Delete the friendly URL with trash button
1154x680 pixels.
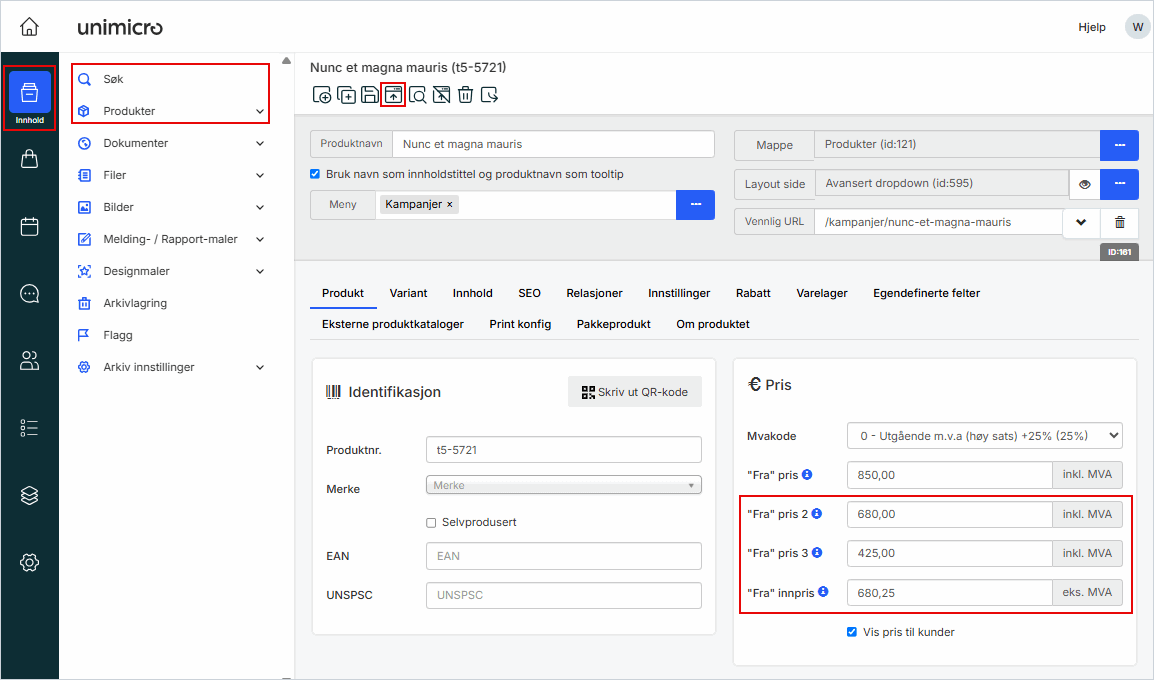pos(1119,222)
